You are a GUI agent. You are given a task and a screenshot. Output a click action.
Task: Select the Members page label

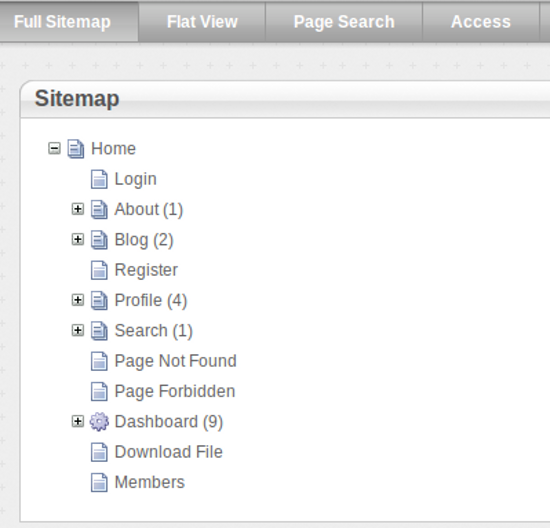150,482
